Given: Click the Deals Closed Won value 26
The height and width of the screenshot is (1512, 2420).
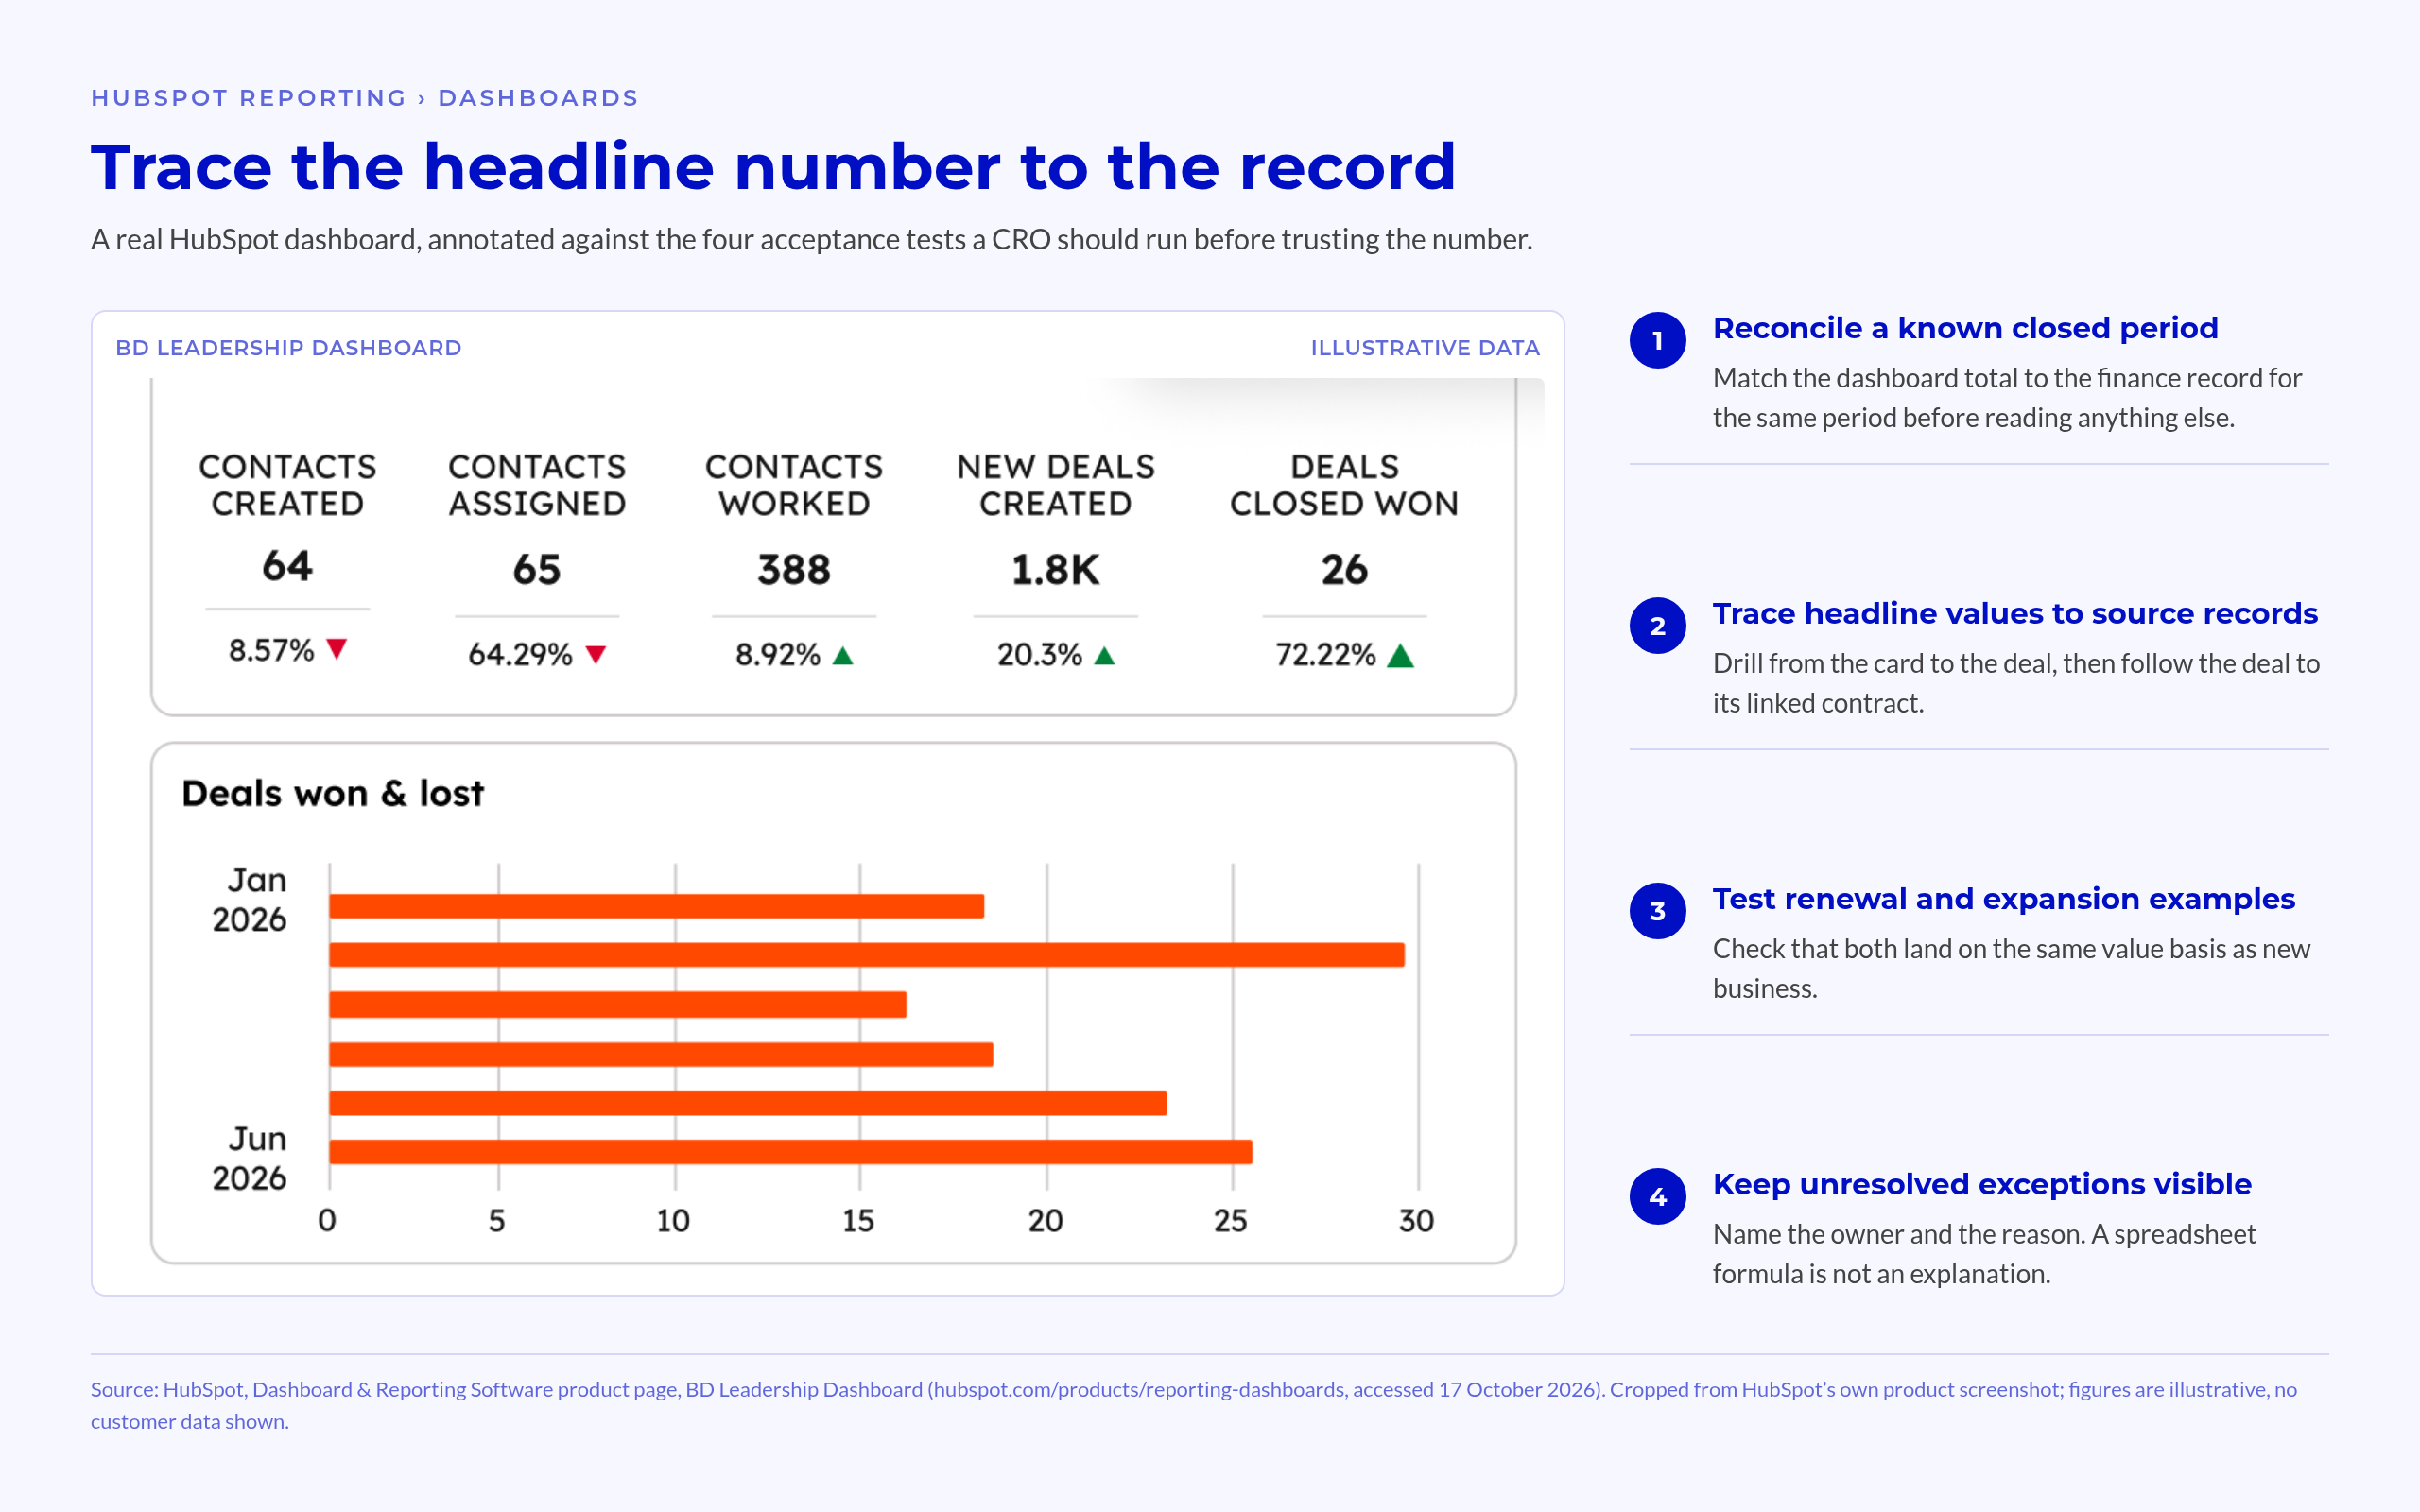Looking at the screenshot, I should (1344, 570).
